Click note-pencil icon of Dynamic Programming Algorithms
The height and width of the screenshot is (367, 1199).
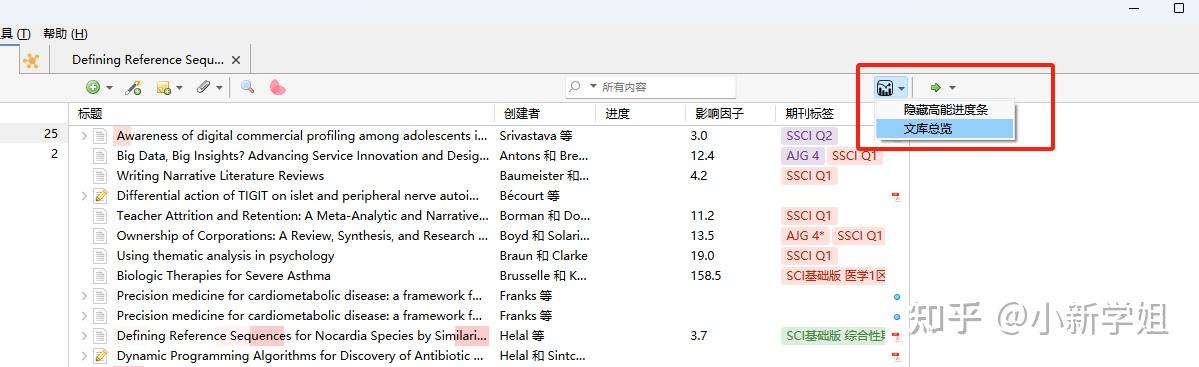pos(101,355)
